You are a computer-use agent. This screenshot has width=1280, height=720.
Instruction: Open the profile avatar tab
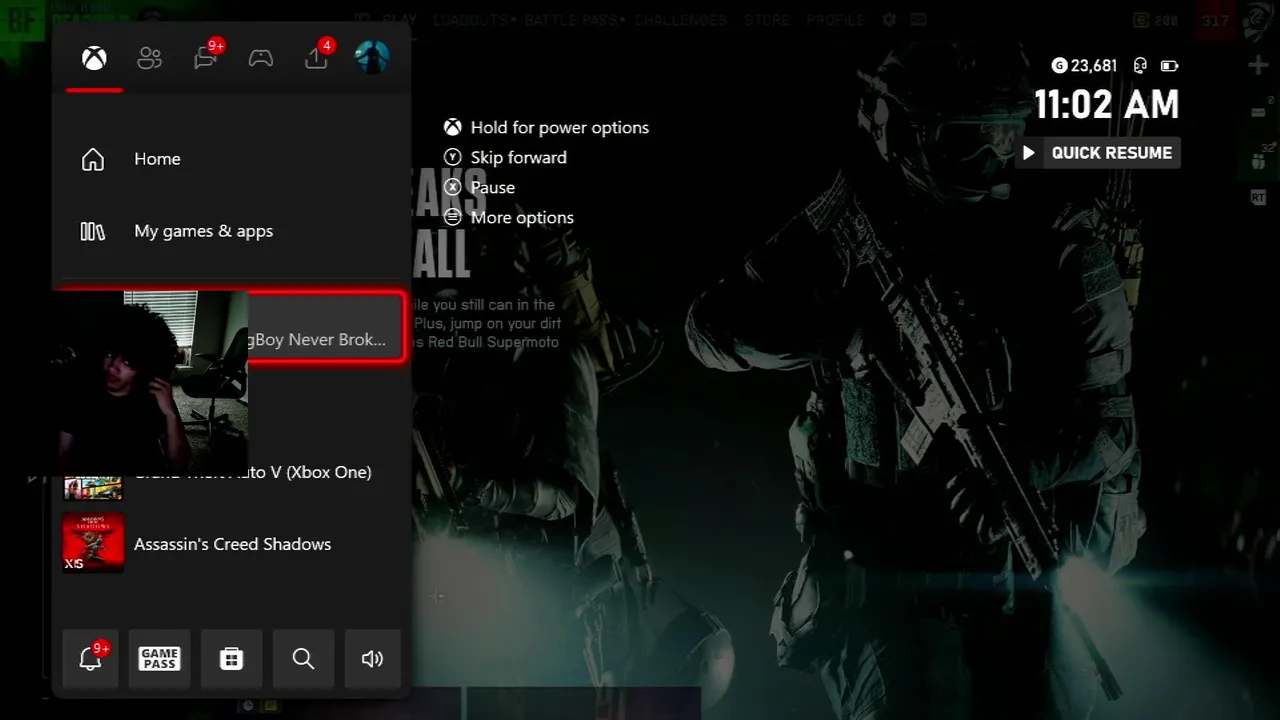[372, 57]
